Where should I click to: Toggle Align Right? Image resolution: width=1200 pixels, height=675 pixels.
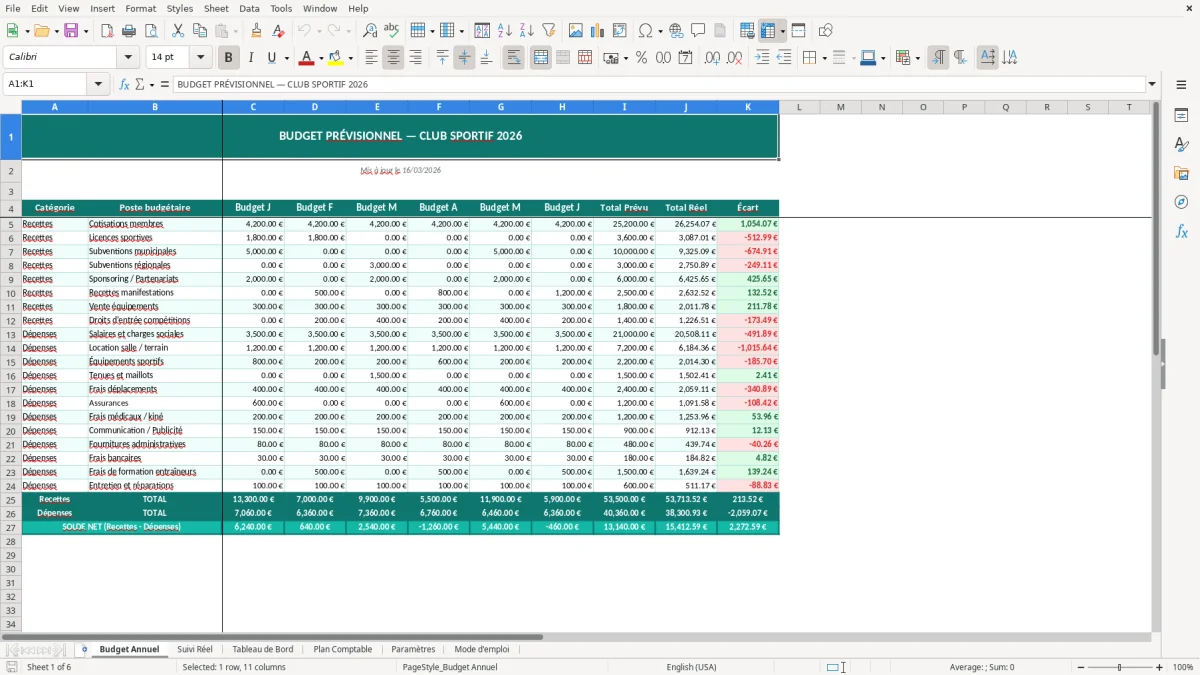coord(415,58)
